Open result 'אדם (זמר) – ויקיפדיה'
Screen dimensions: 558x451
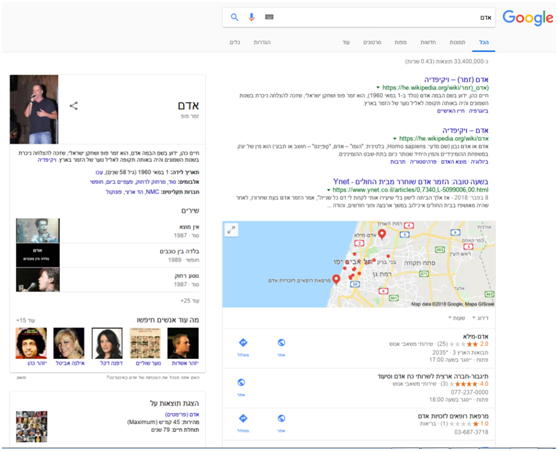456,79
